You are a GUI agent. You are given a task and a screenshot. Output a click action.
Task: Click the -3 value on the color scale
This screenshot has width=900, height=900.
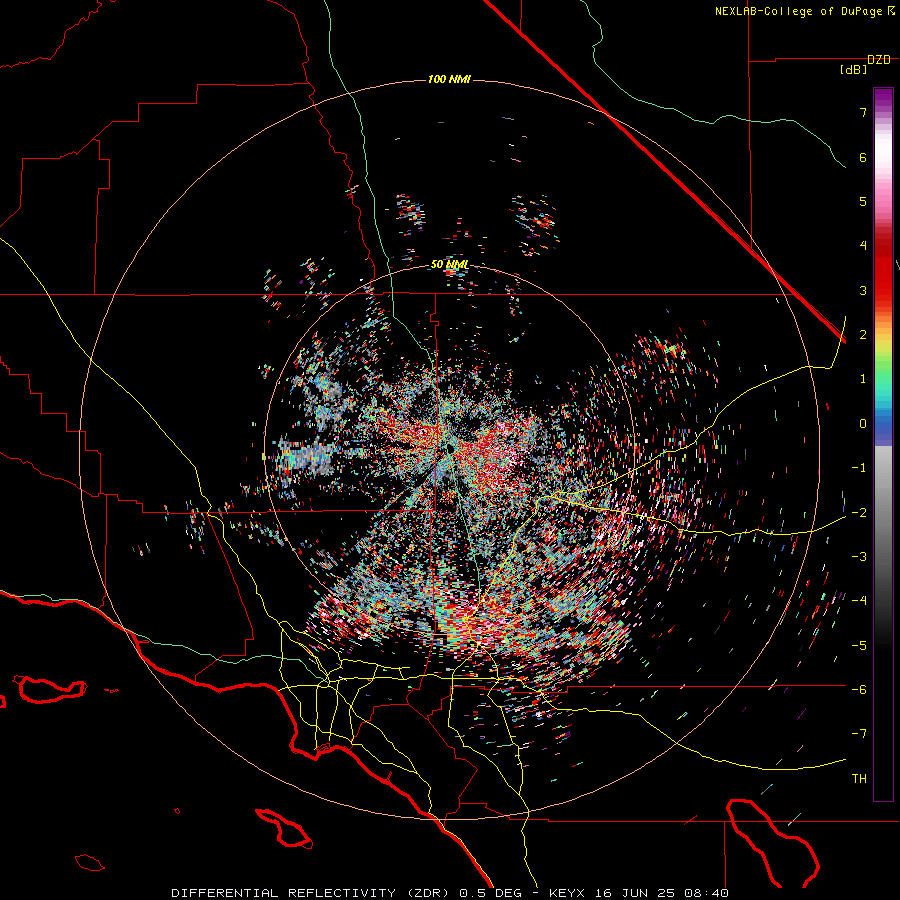click(859, 557)
